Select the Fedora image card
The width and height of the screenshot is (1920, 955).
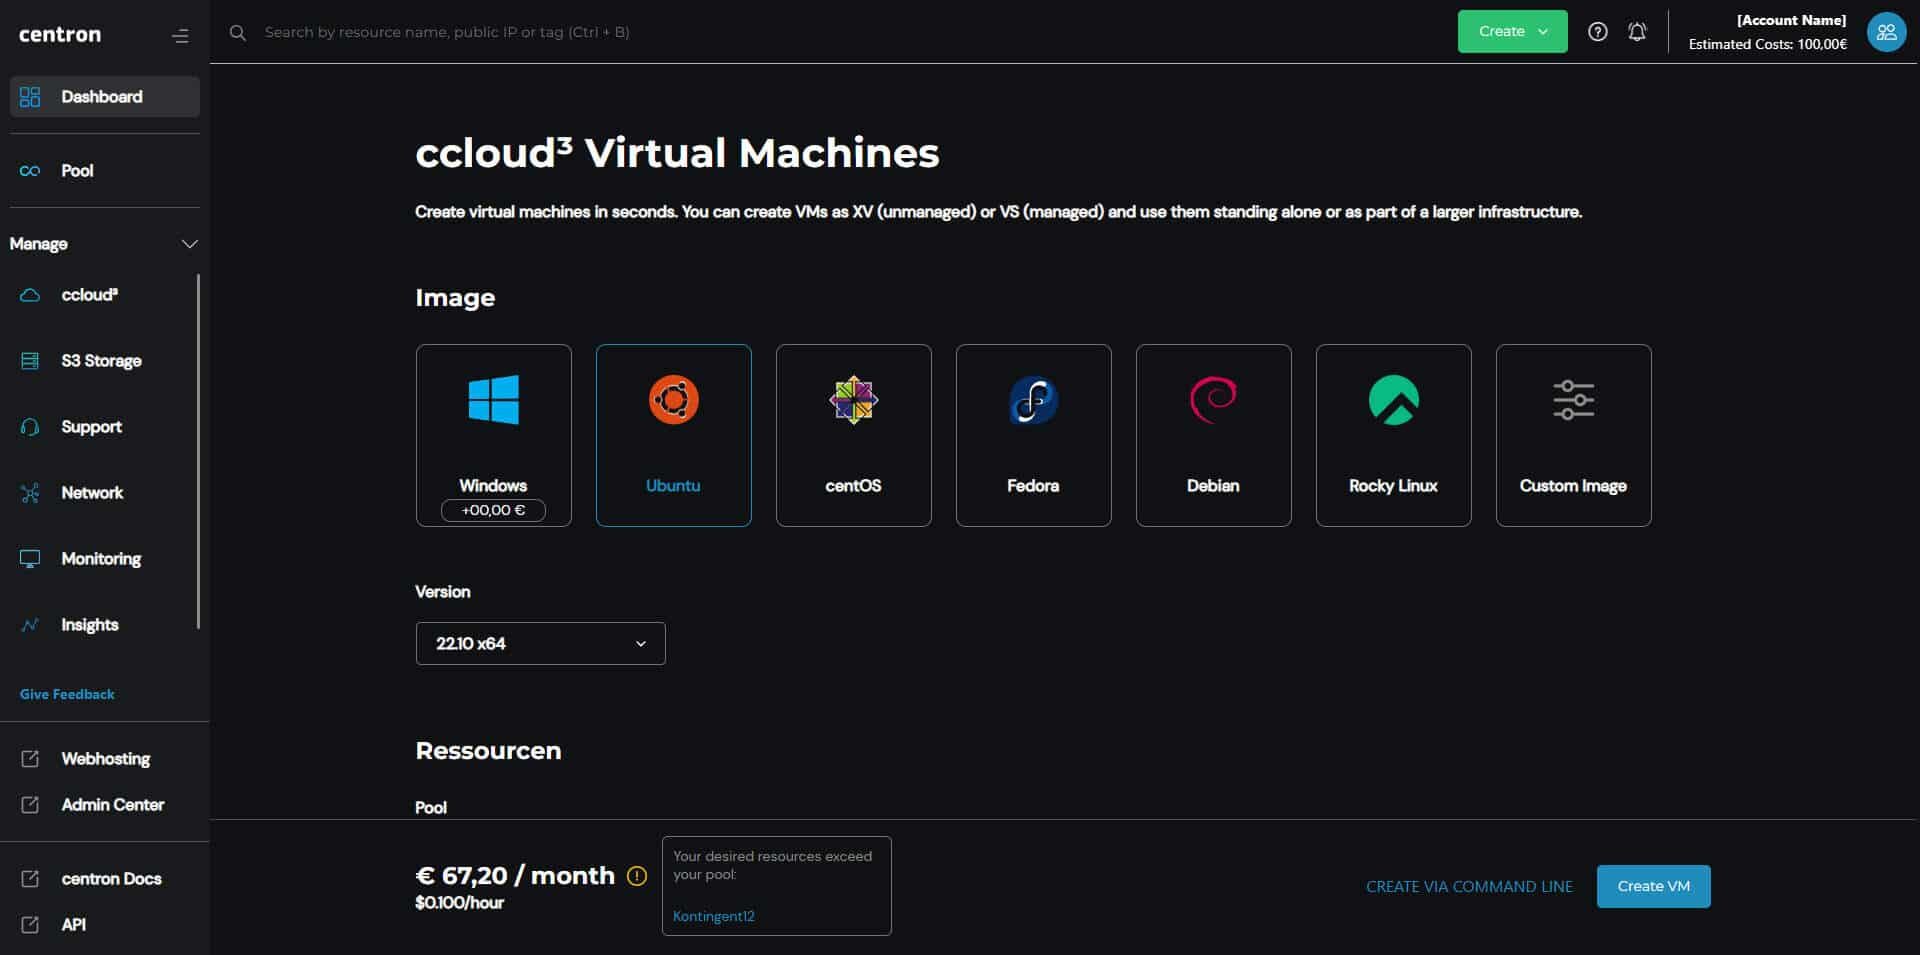[x=1034, y=435]
